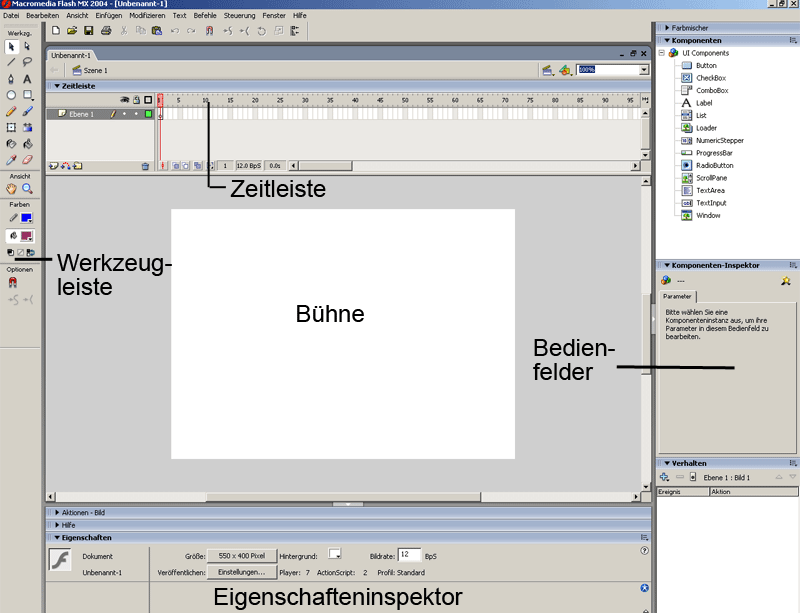Screen dimensions: 800x613
Task: Select the Hand tool
Action: 11,188
